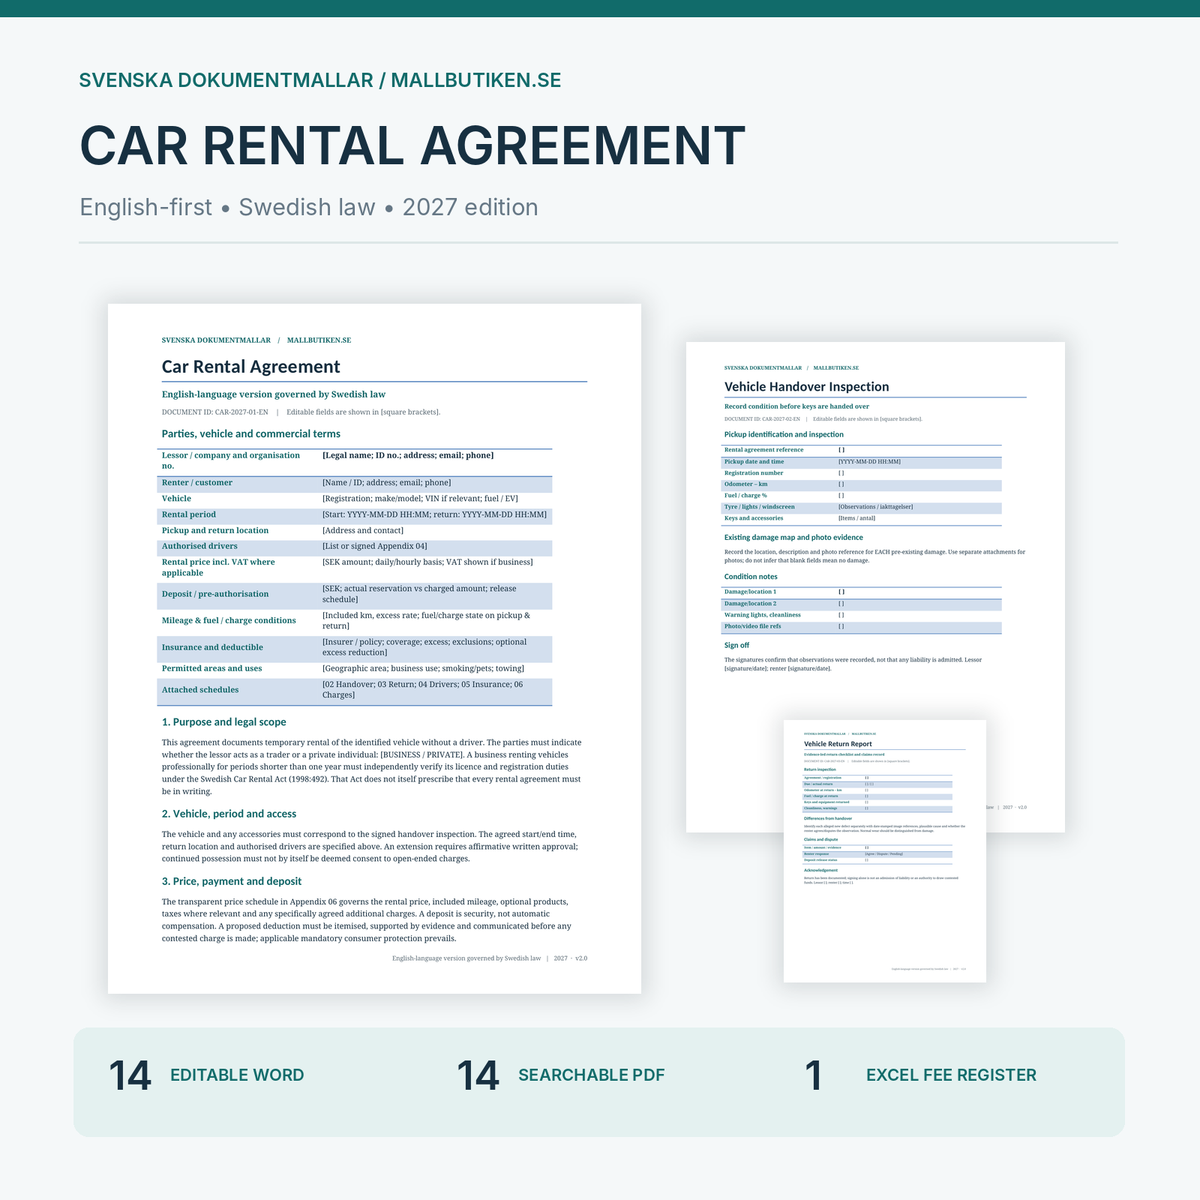The height and width of the screenshot is (1200, 1200).
Task: Click the 'Parties, vehicle and commercial terms' heading
Action: coord(251,434)
